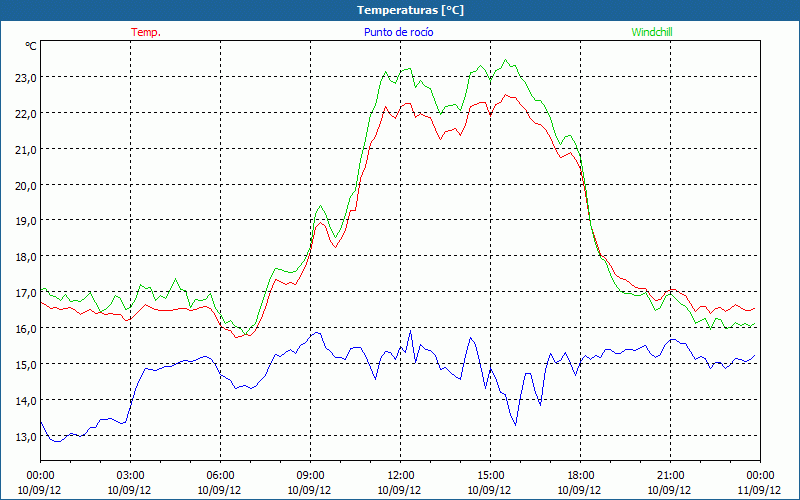This screenshot has height=500, width=800.
Task: Click the °C axis unit label
Action: pyautogui.click(x=31, y=46)
